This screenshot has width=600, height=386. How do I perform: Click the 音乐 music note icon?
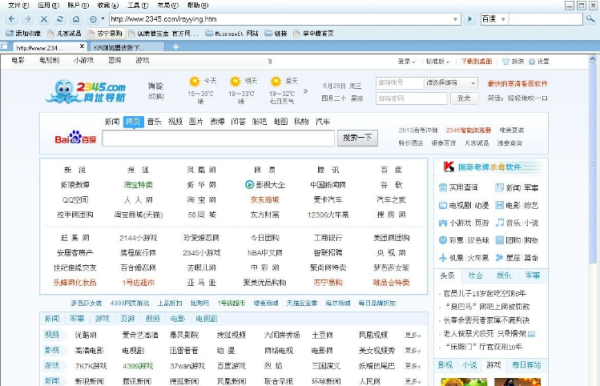(x=499, y=222)
